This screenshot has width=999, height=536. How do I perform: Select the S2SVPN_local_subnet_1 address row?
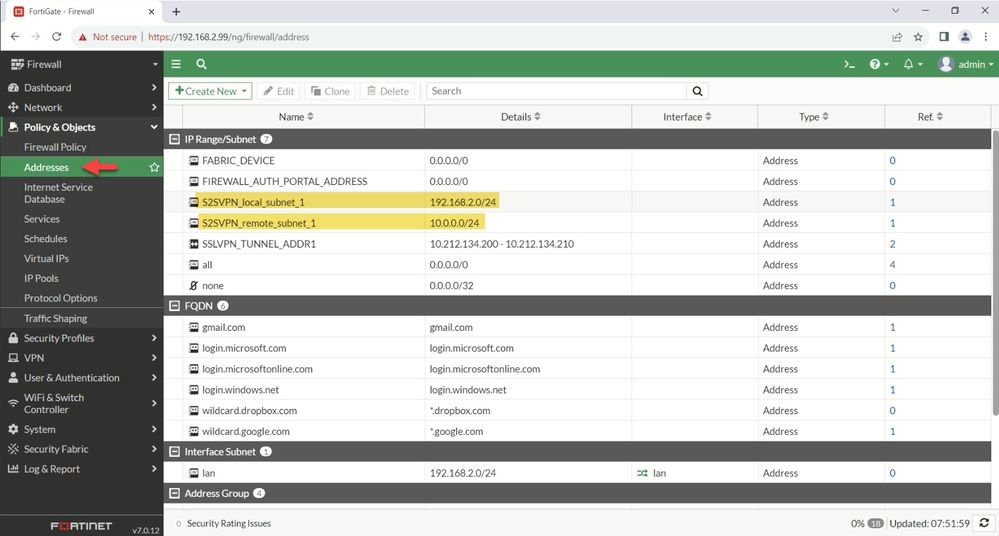coord(253,202)
